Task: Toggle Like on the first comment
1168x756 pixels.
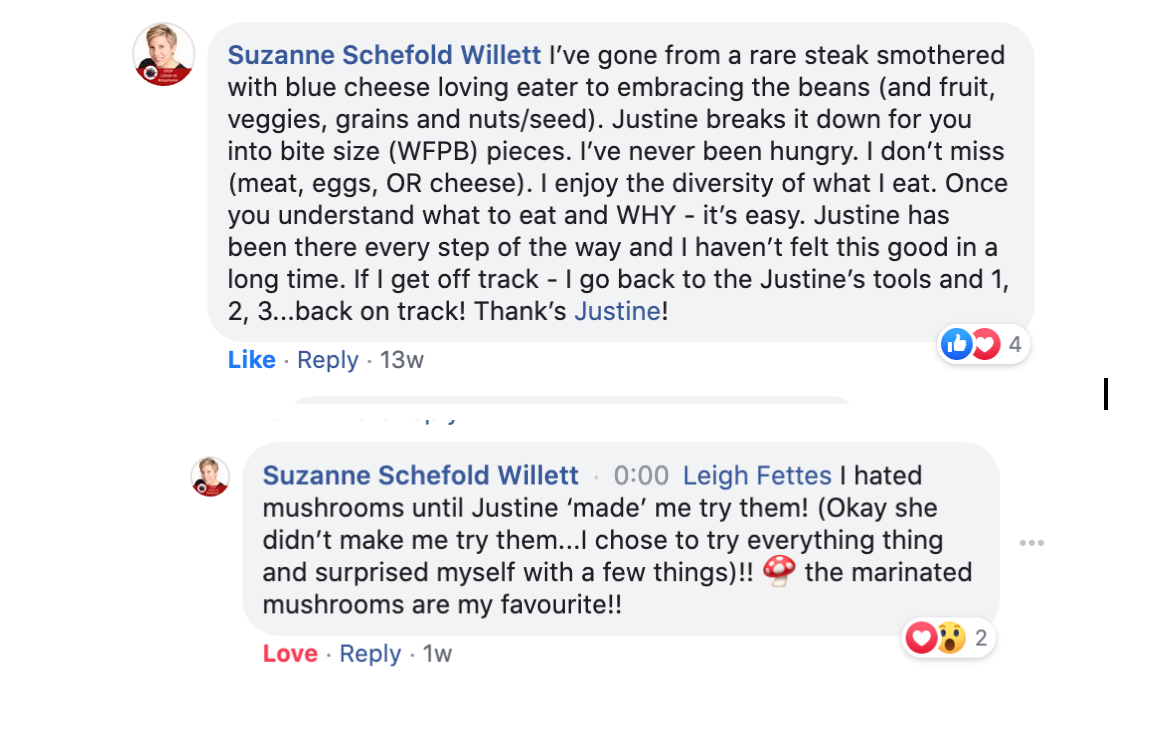Action: [x=252, y=360]
